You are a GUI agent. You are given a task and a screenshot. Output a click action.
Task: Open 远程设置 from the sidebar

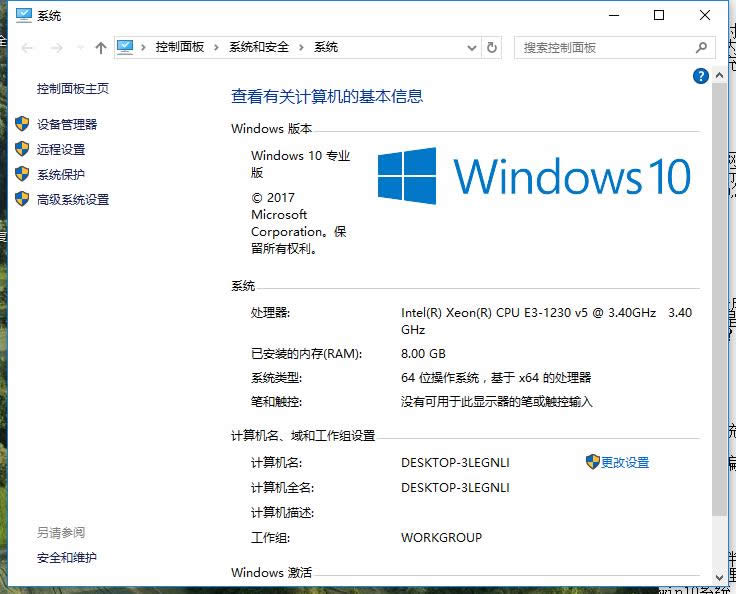pos(61,149)
